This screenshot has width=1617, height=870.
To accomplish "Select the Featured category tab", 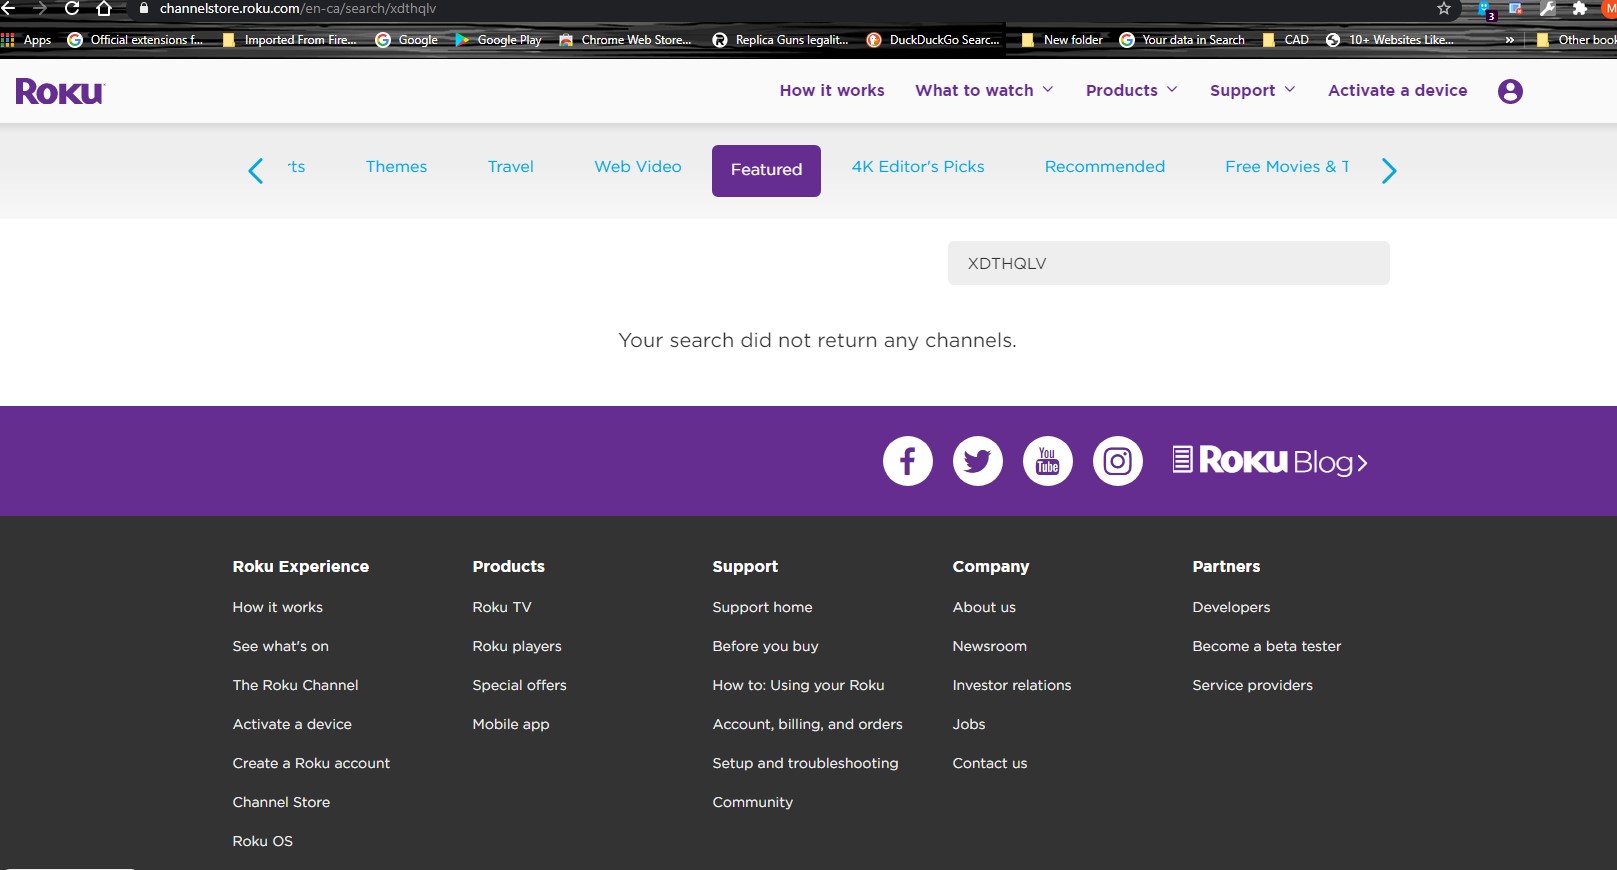I will coord(766,170).
